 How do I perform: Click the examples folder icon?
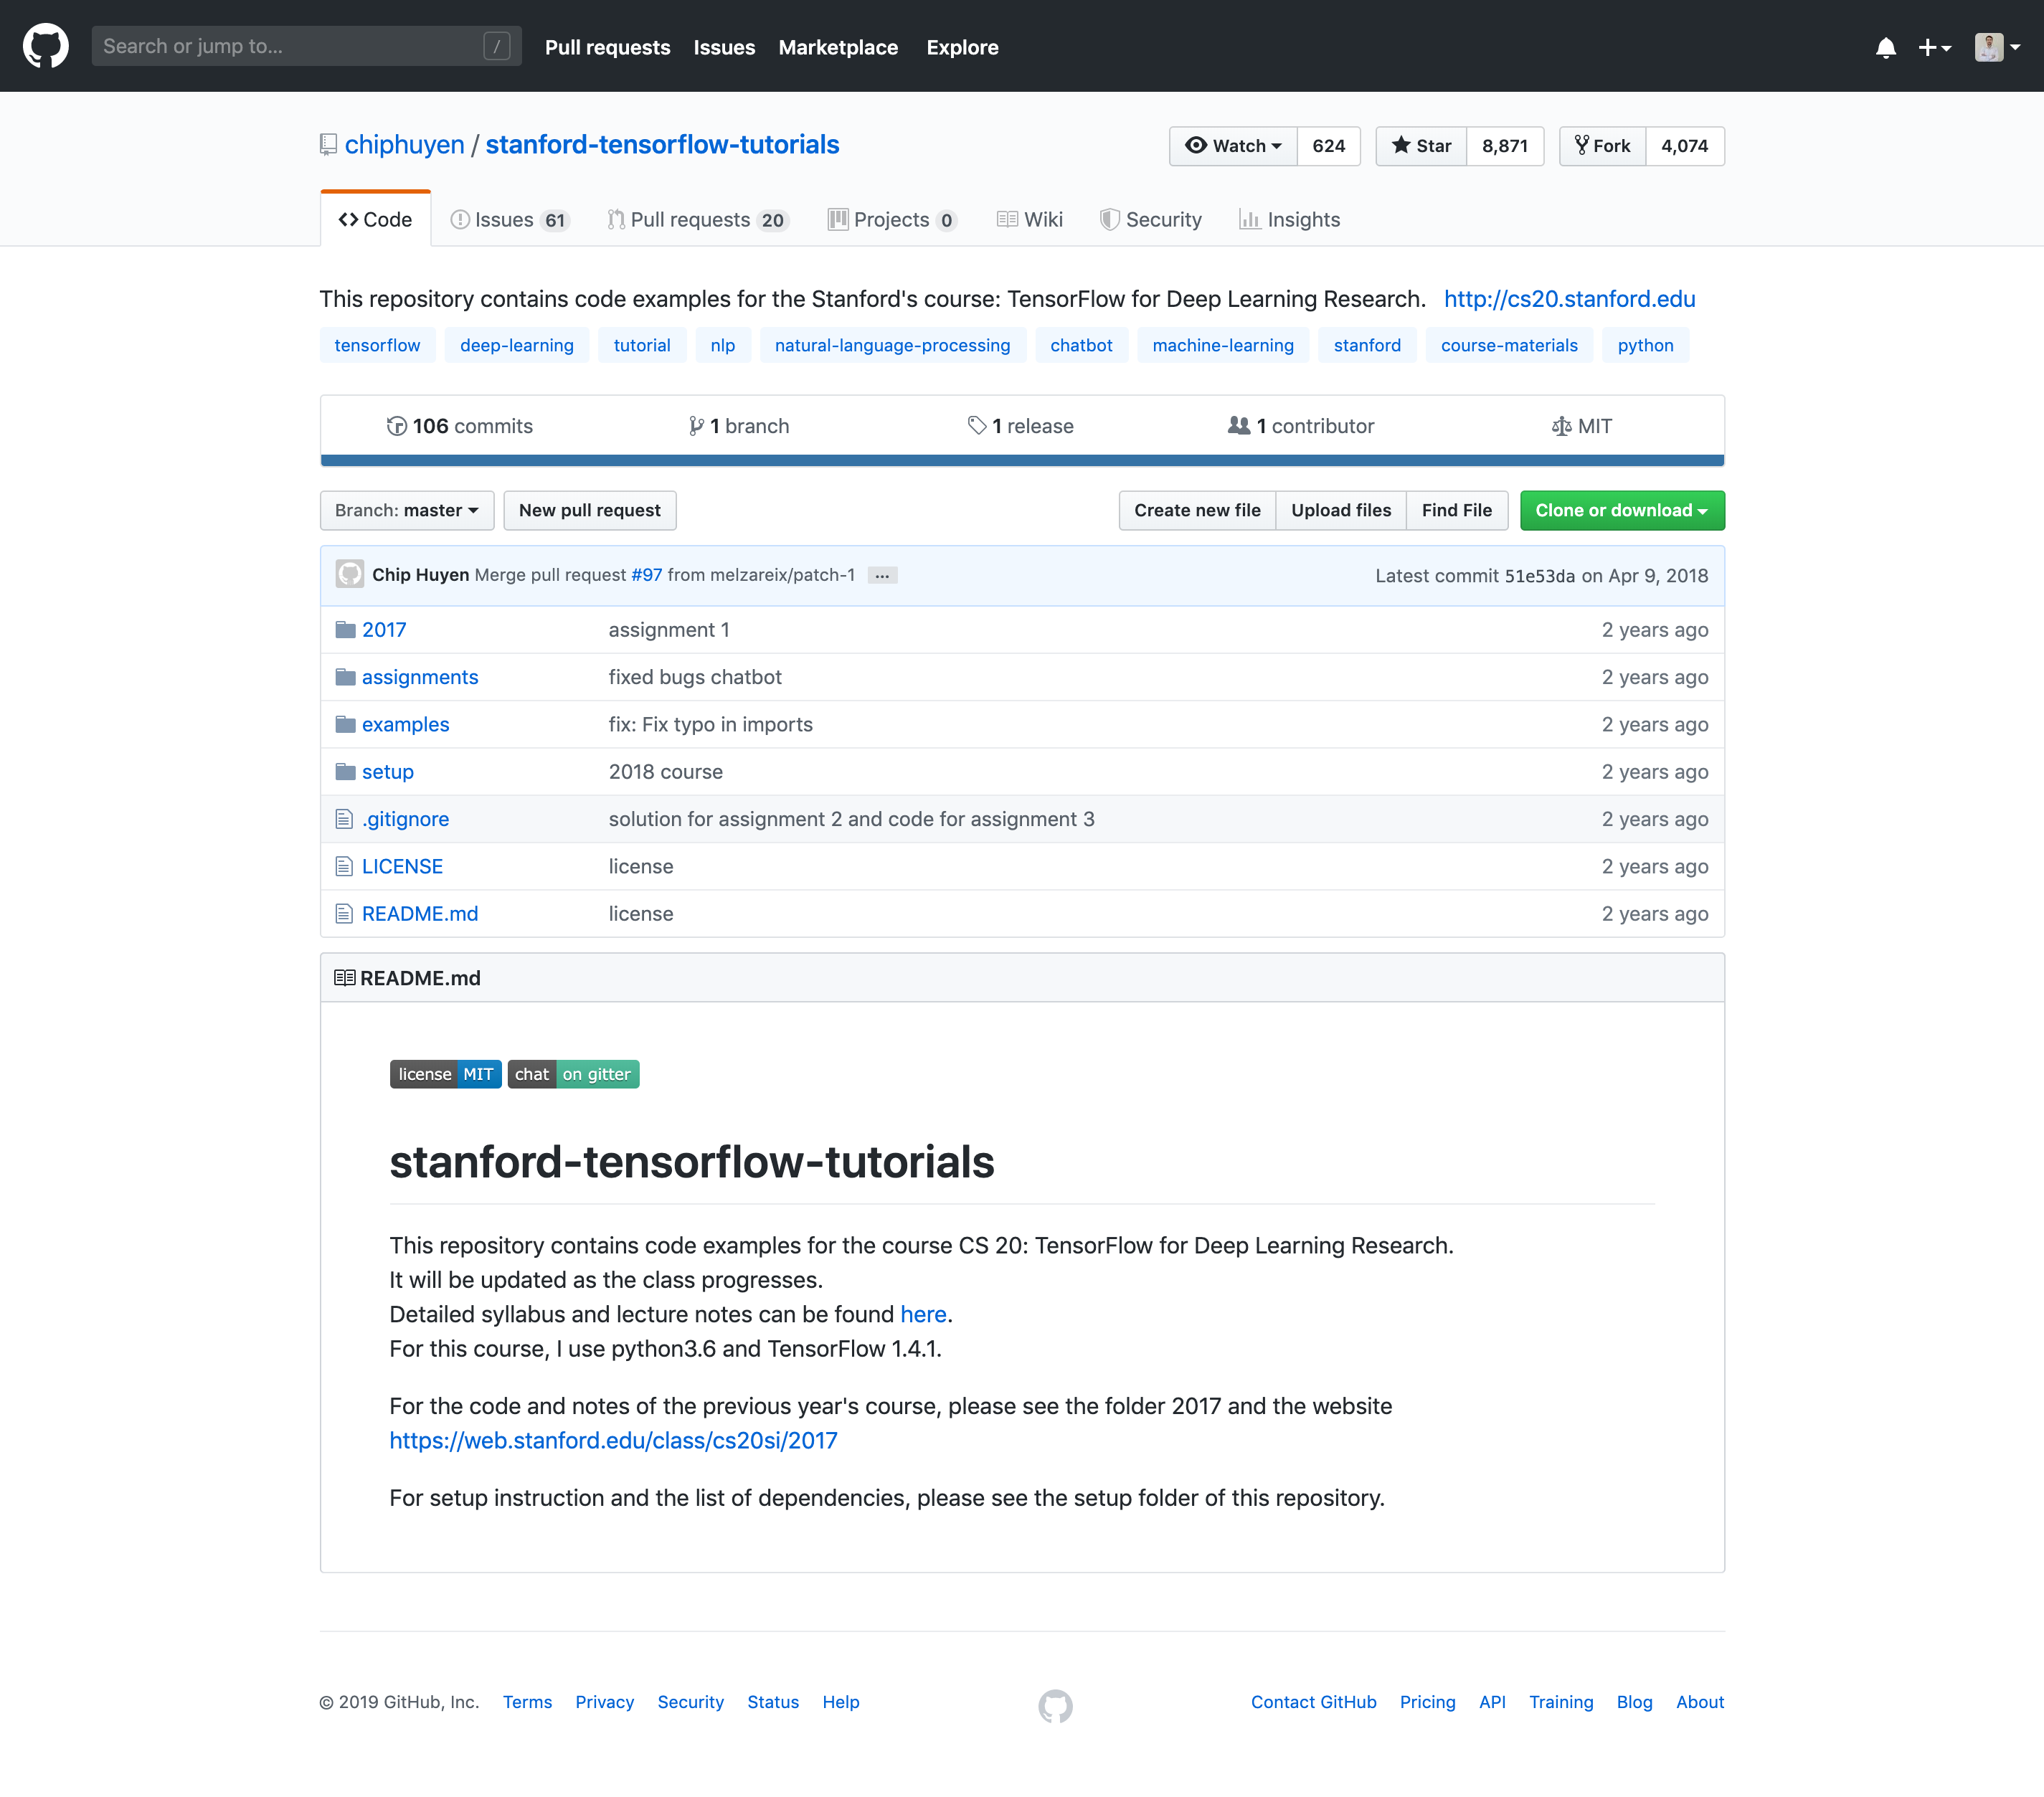[x=345, y=724]
